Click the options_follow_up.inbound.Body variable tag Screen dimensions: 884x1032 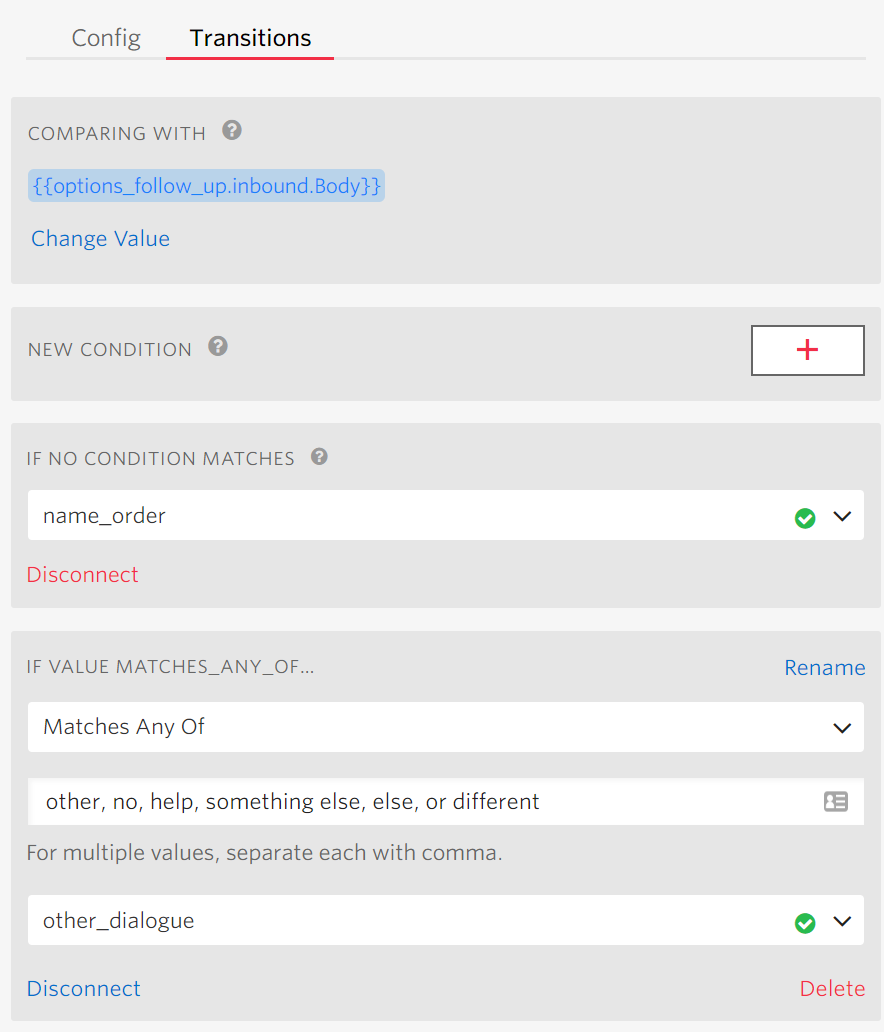[x=206, y=186]
